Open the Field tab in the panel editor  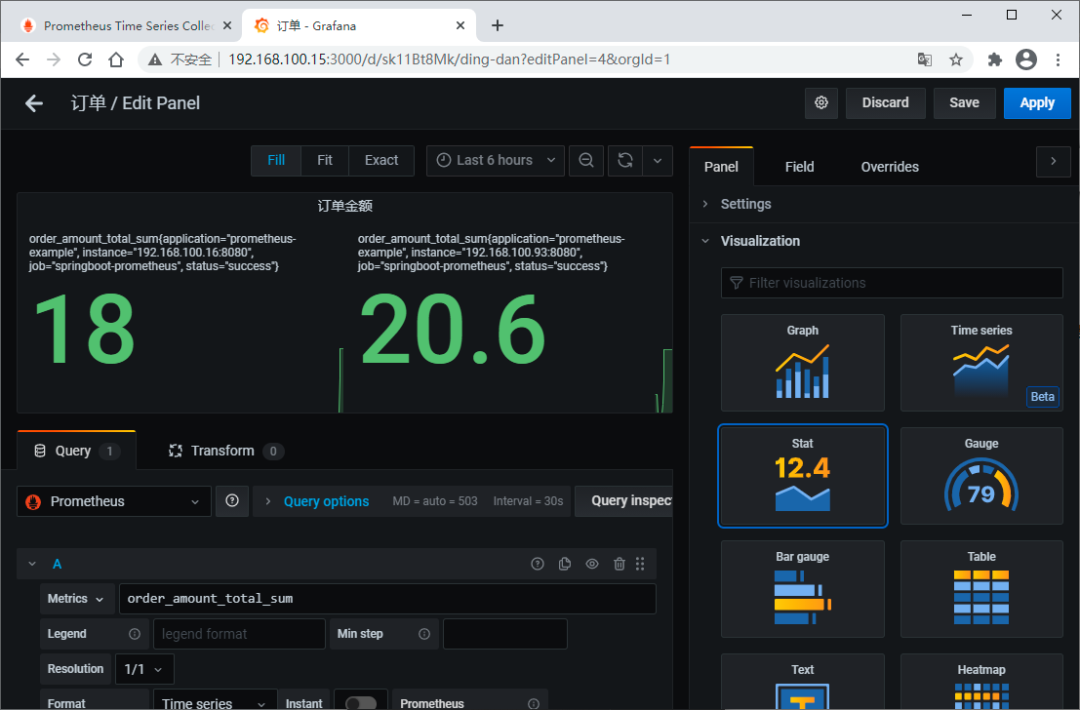pyautogui.click(x=799, y=166)
